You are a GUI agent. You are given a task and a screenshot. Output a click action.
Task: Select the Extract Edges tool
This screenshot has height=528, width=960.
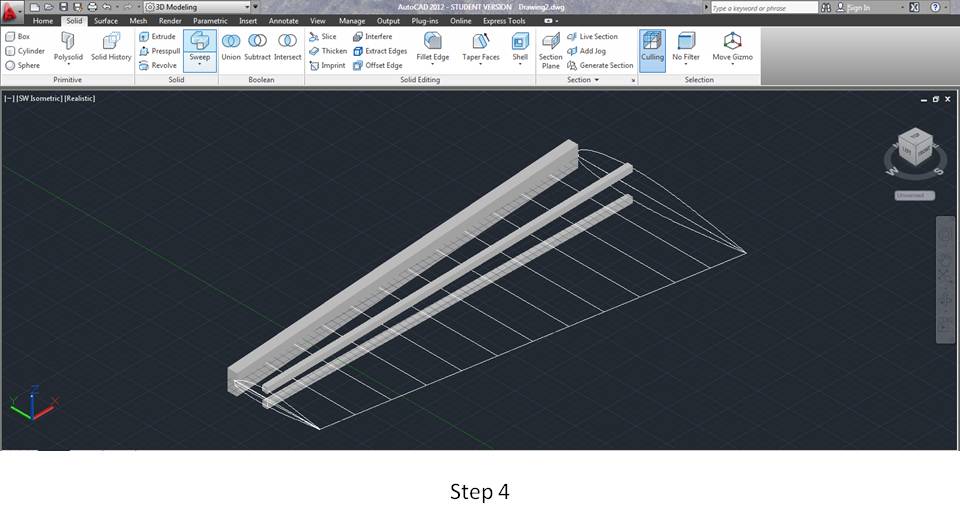[x=380, y=51]
